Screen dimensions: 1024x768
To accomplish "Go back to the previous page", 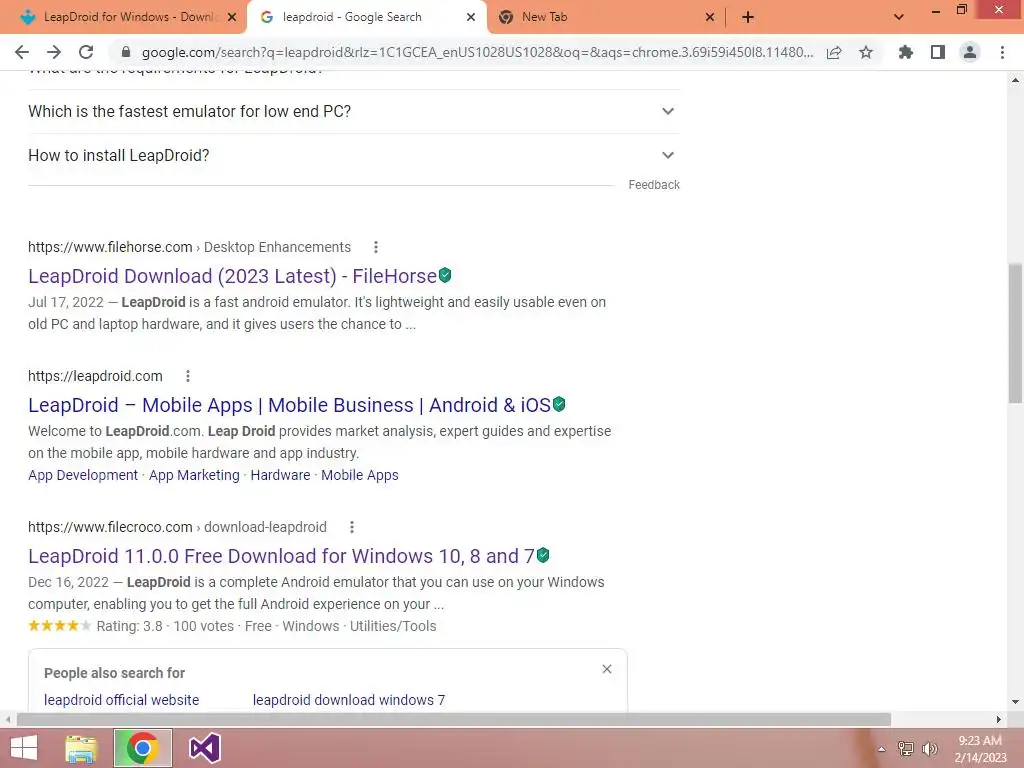I will click(x=22, y=52).
